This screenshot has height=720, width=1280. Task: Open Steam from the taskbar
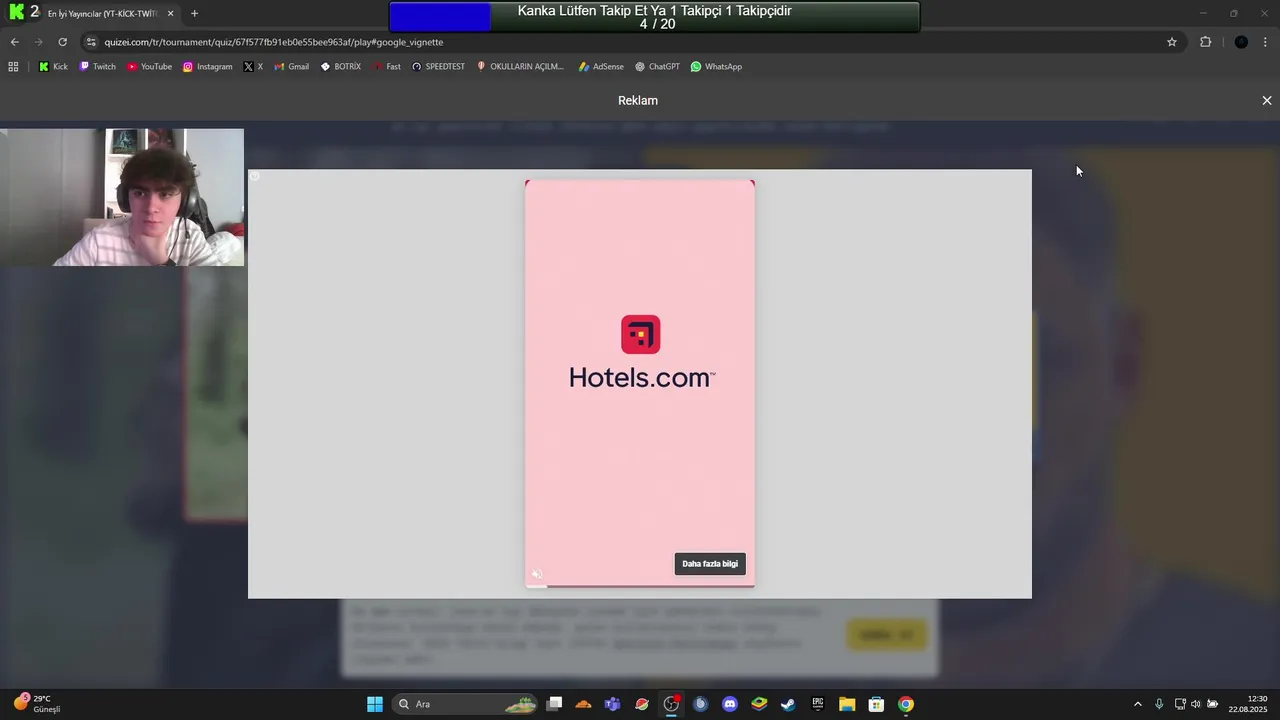click(x=788, y=704)
